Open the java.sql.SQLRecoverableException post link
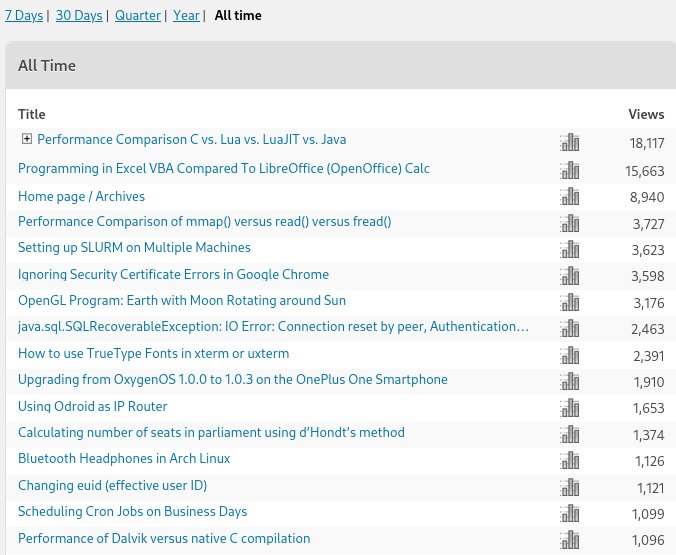This screenshot has width=676, height=555. click(273, 327)
